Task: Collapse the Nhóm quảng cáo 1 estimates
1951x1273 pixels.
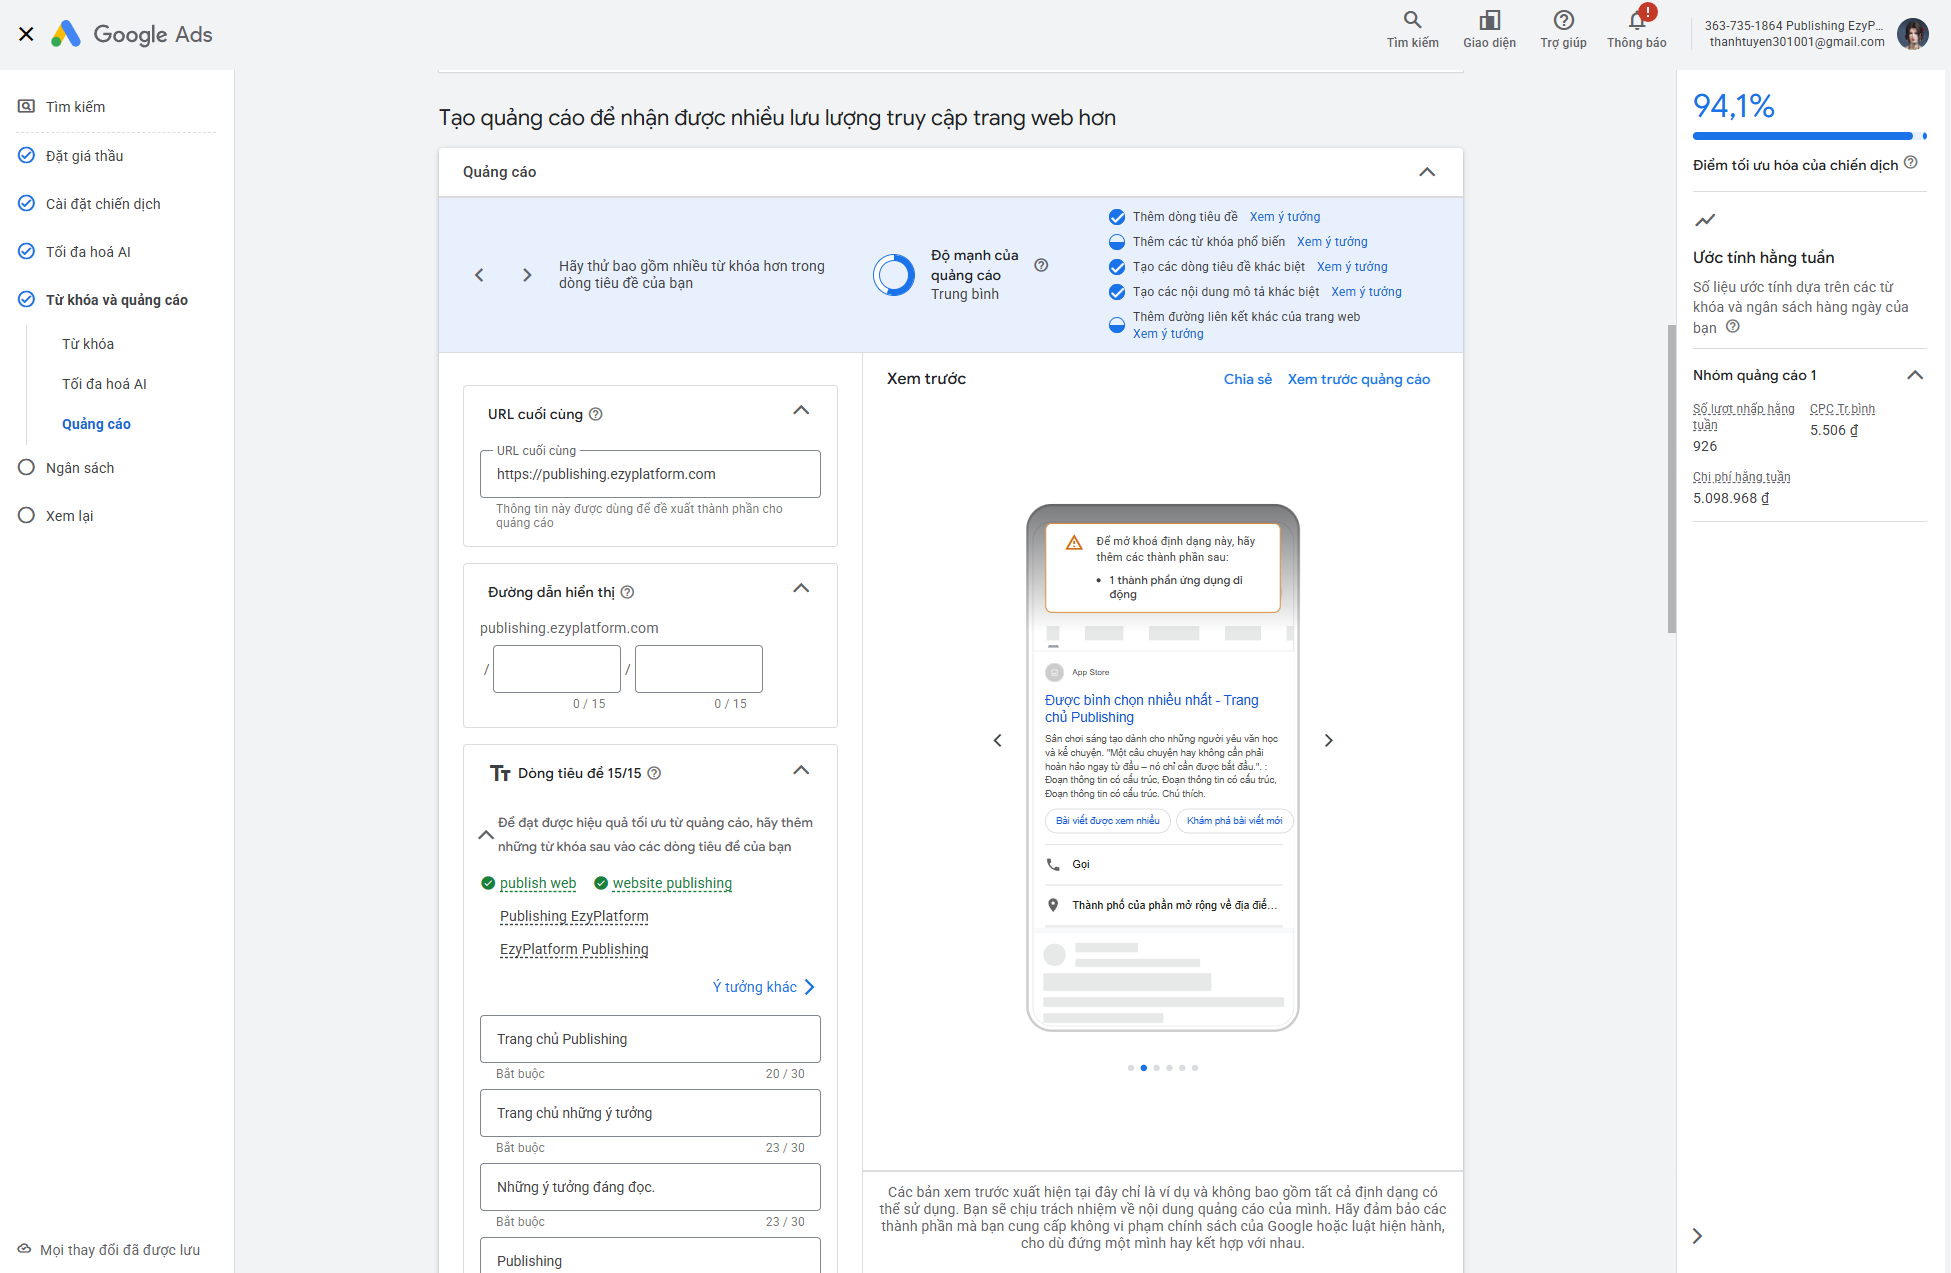Action: (1915, 375)
